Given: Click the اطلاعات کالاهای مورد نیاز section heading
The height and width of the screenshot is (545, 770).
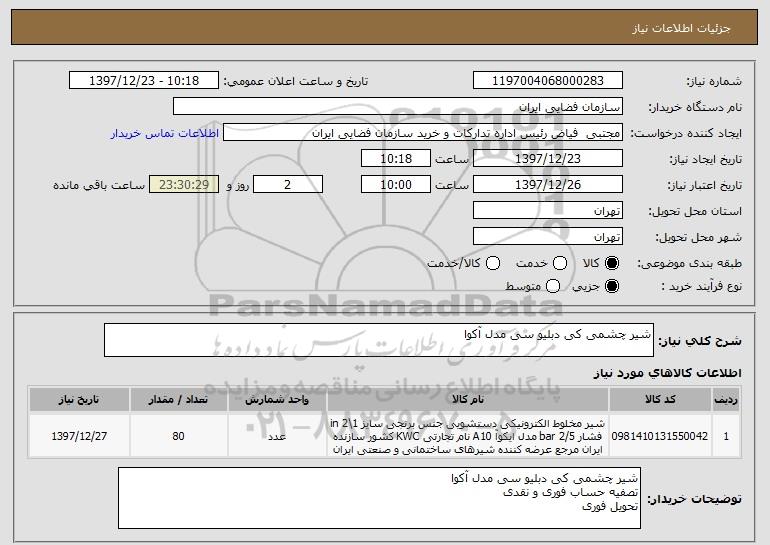Looking at the screenshot, I should pyautogui.click(x=667, y=373).
